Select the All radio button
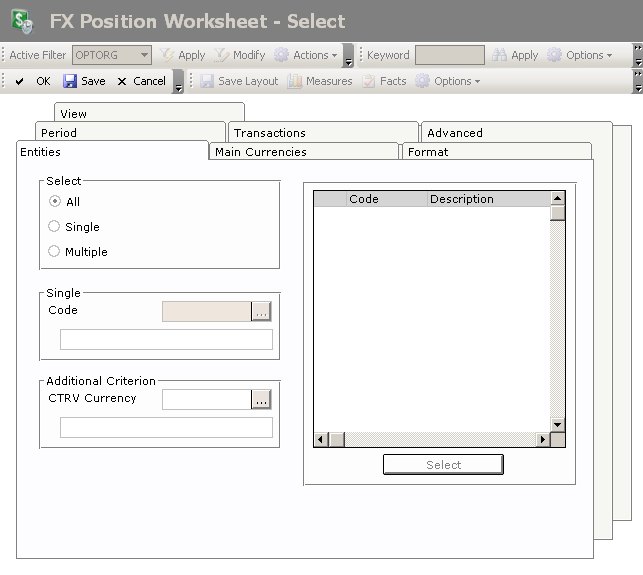Image resolution: width=643 pixels, height=575 pixels. (x=54, y=201)
